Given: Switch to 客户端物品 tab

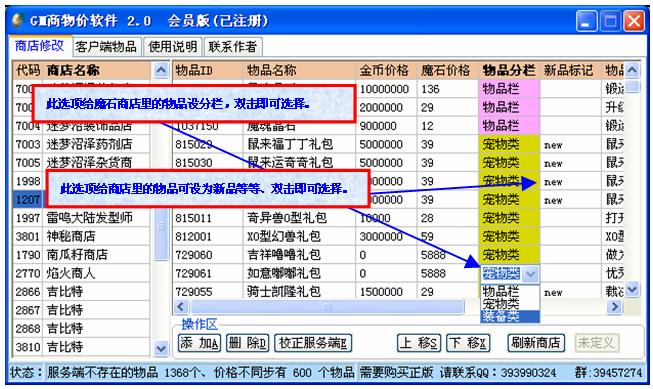Looking at the screenshot, I should click(x=106, y=47).
